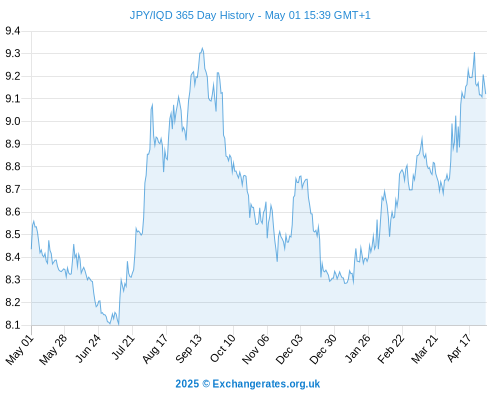Screen dimensions: 495x400
Task: Select the Dec 03 date label
Action: pos(290,349)
